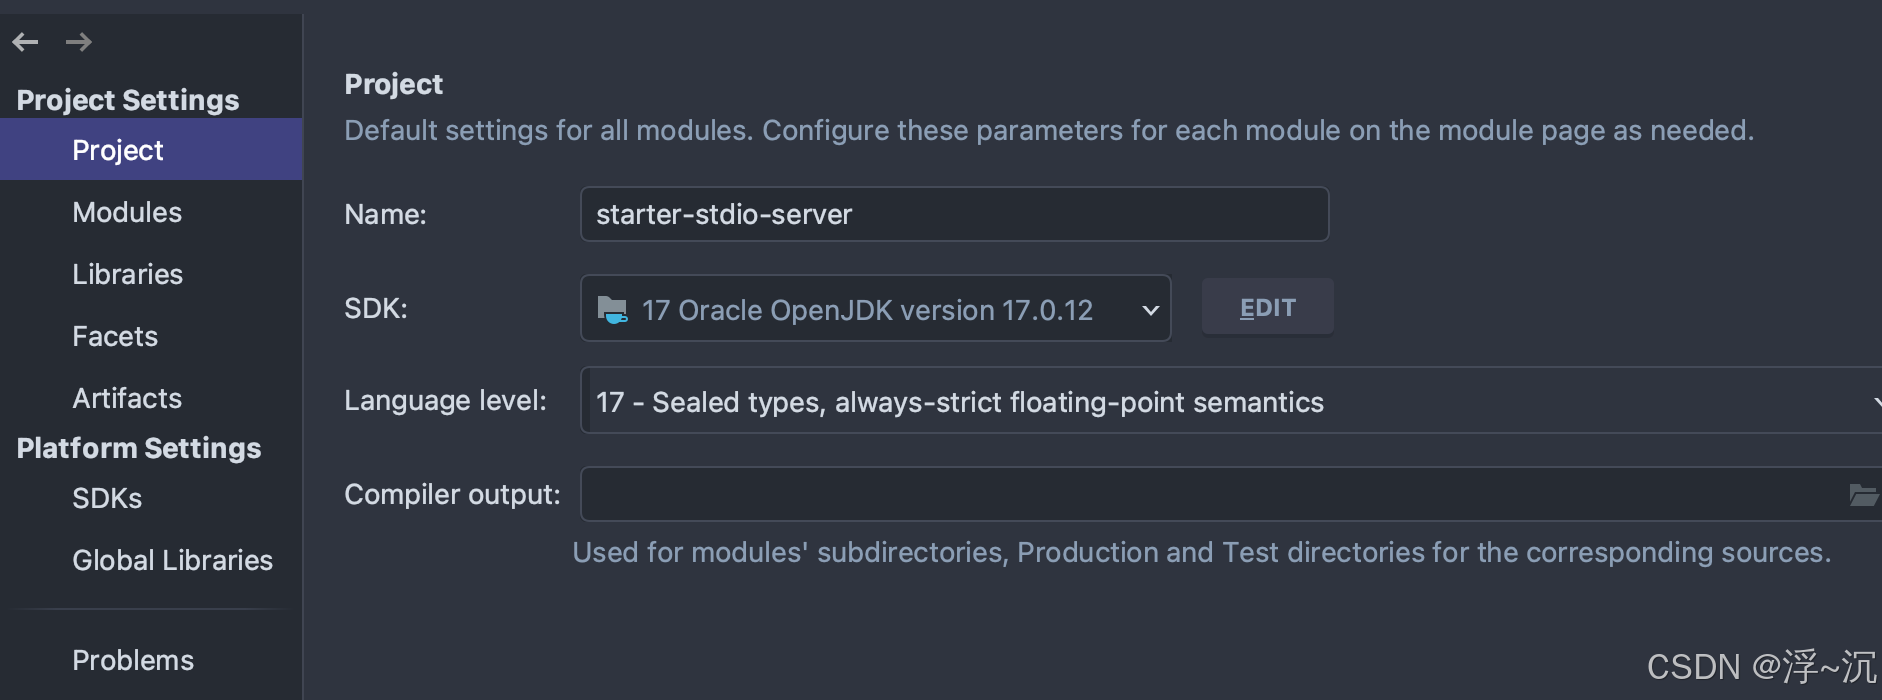Click the forward navigation arrow
The image size is (1882, 700).
tap(79, 42)
